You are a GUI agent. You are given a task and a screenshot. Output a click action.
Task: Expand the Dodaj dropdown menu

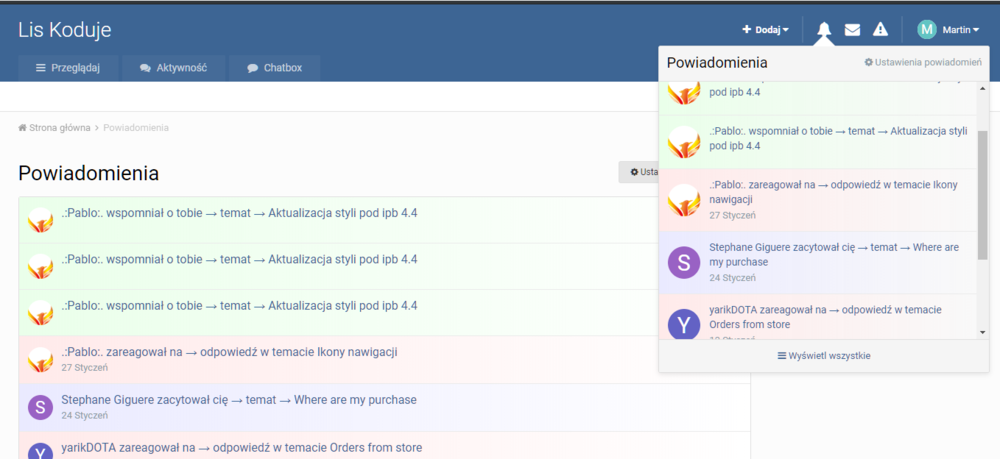coord(765,30)
